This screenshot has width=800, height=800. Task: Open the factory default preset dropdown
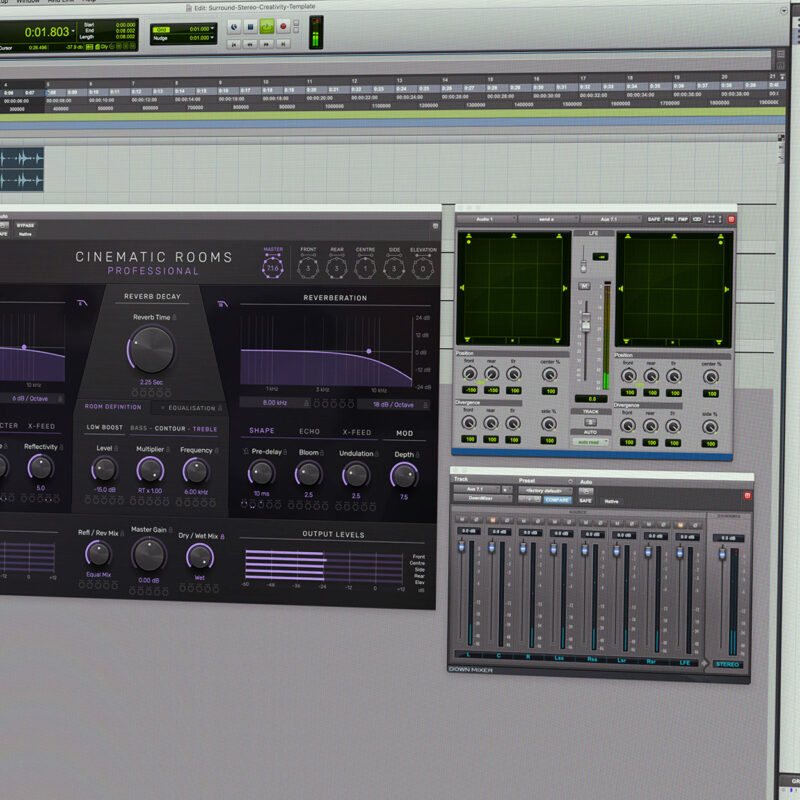click(x=545, y=491)
